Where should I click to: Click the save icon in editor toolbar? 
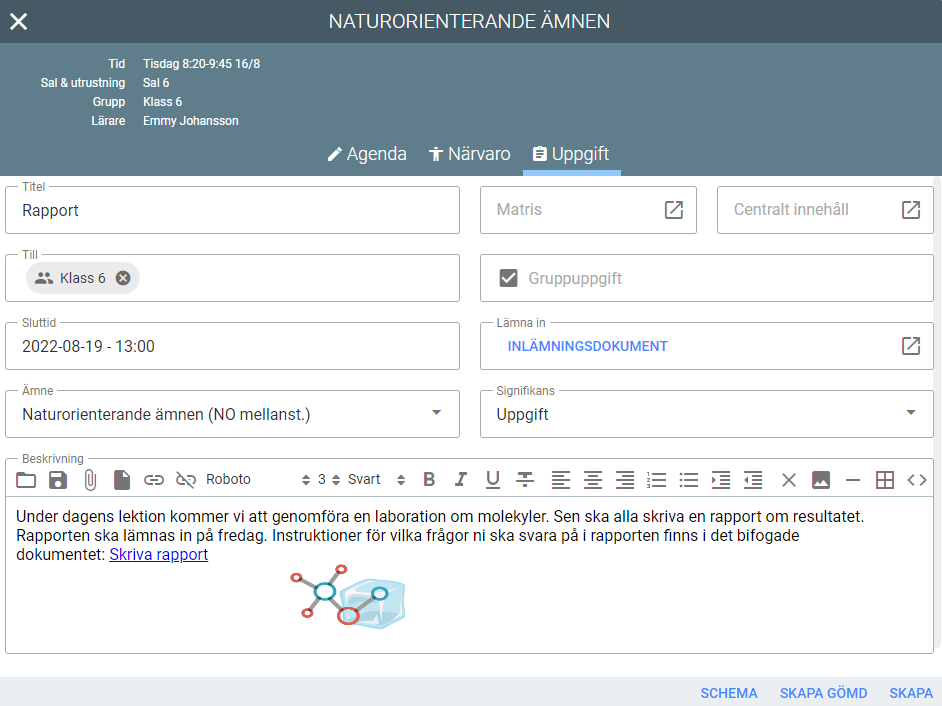pos(58,480)
